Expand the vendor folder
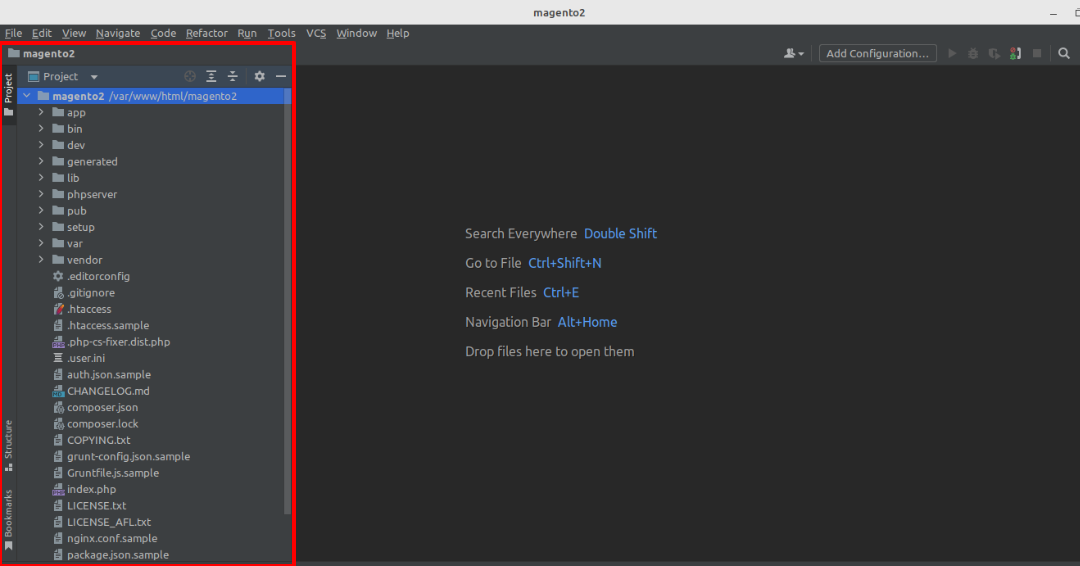Viewport: 1080px width, 566px height. [x=41, y=260]
